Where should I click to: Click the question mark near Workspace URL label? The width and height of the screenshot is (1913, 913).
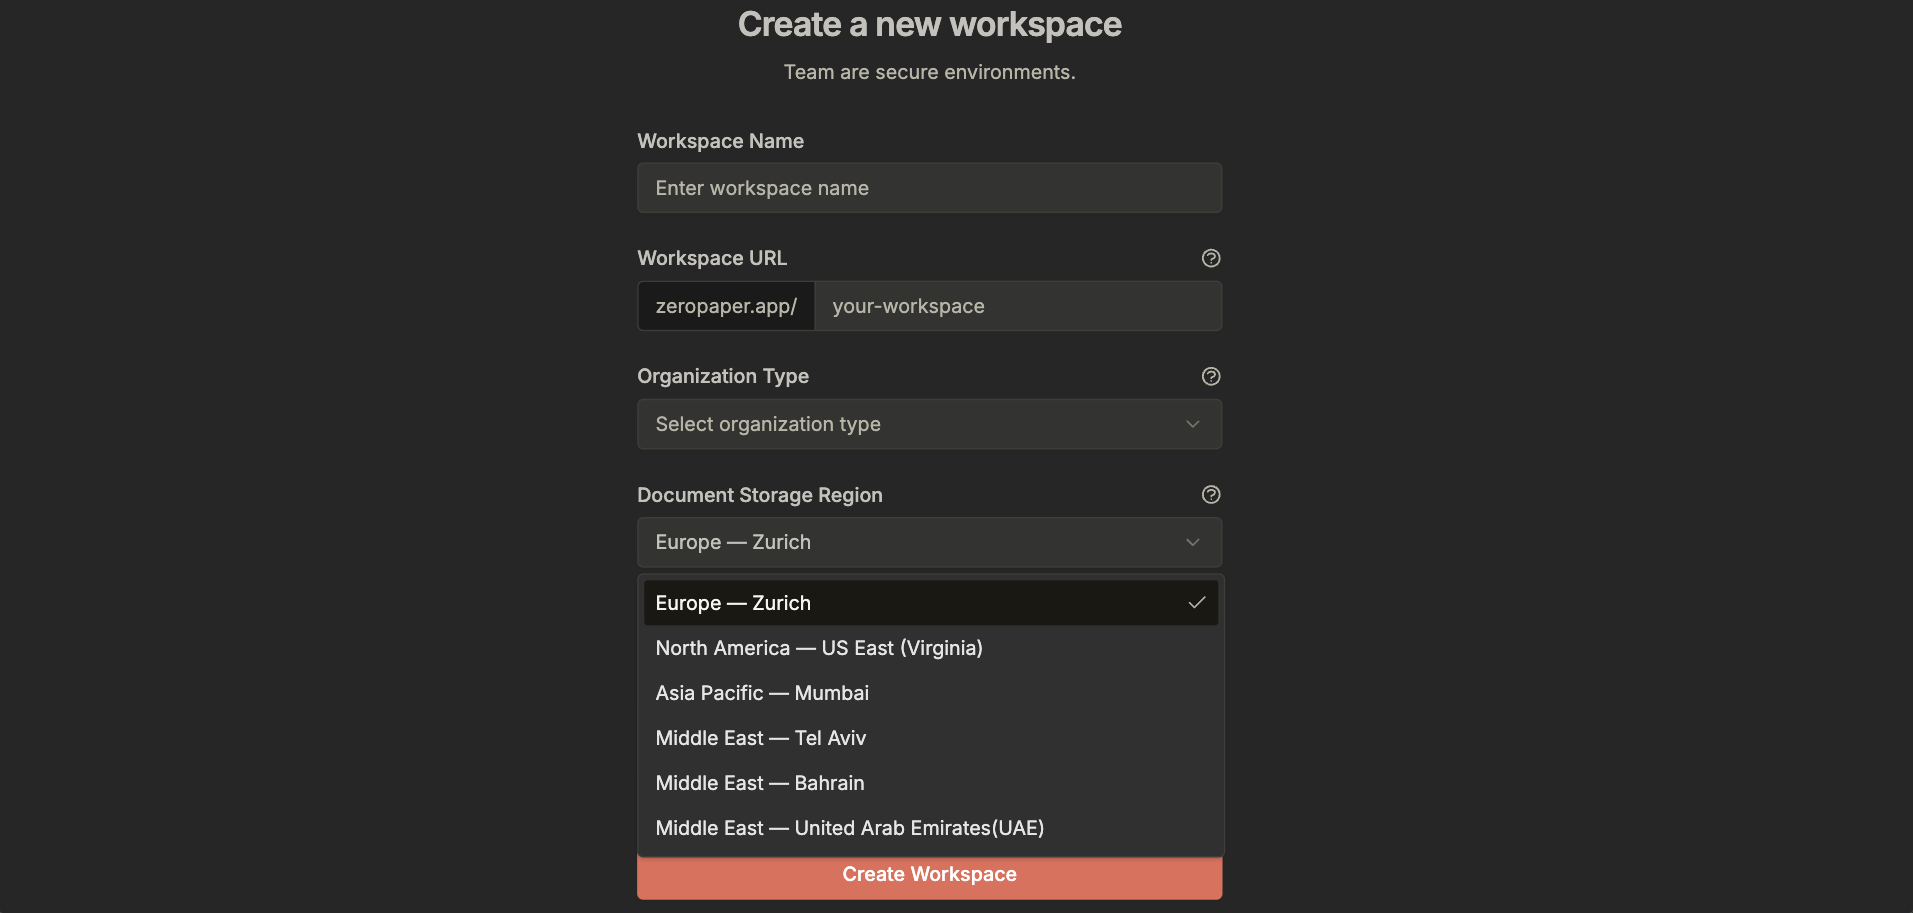coord(1210,258)
